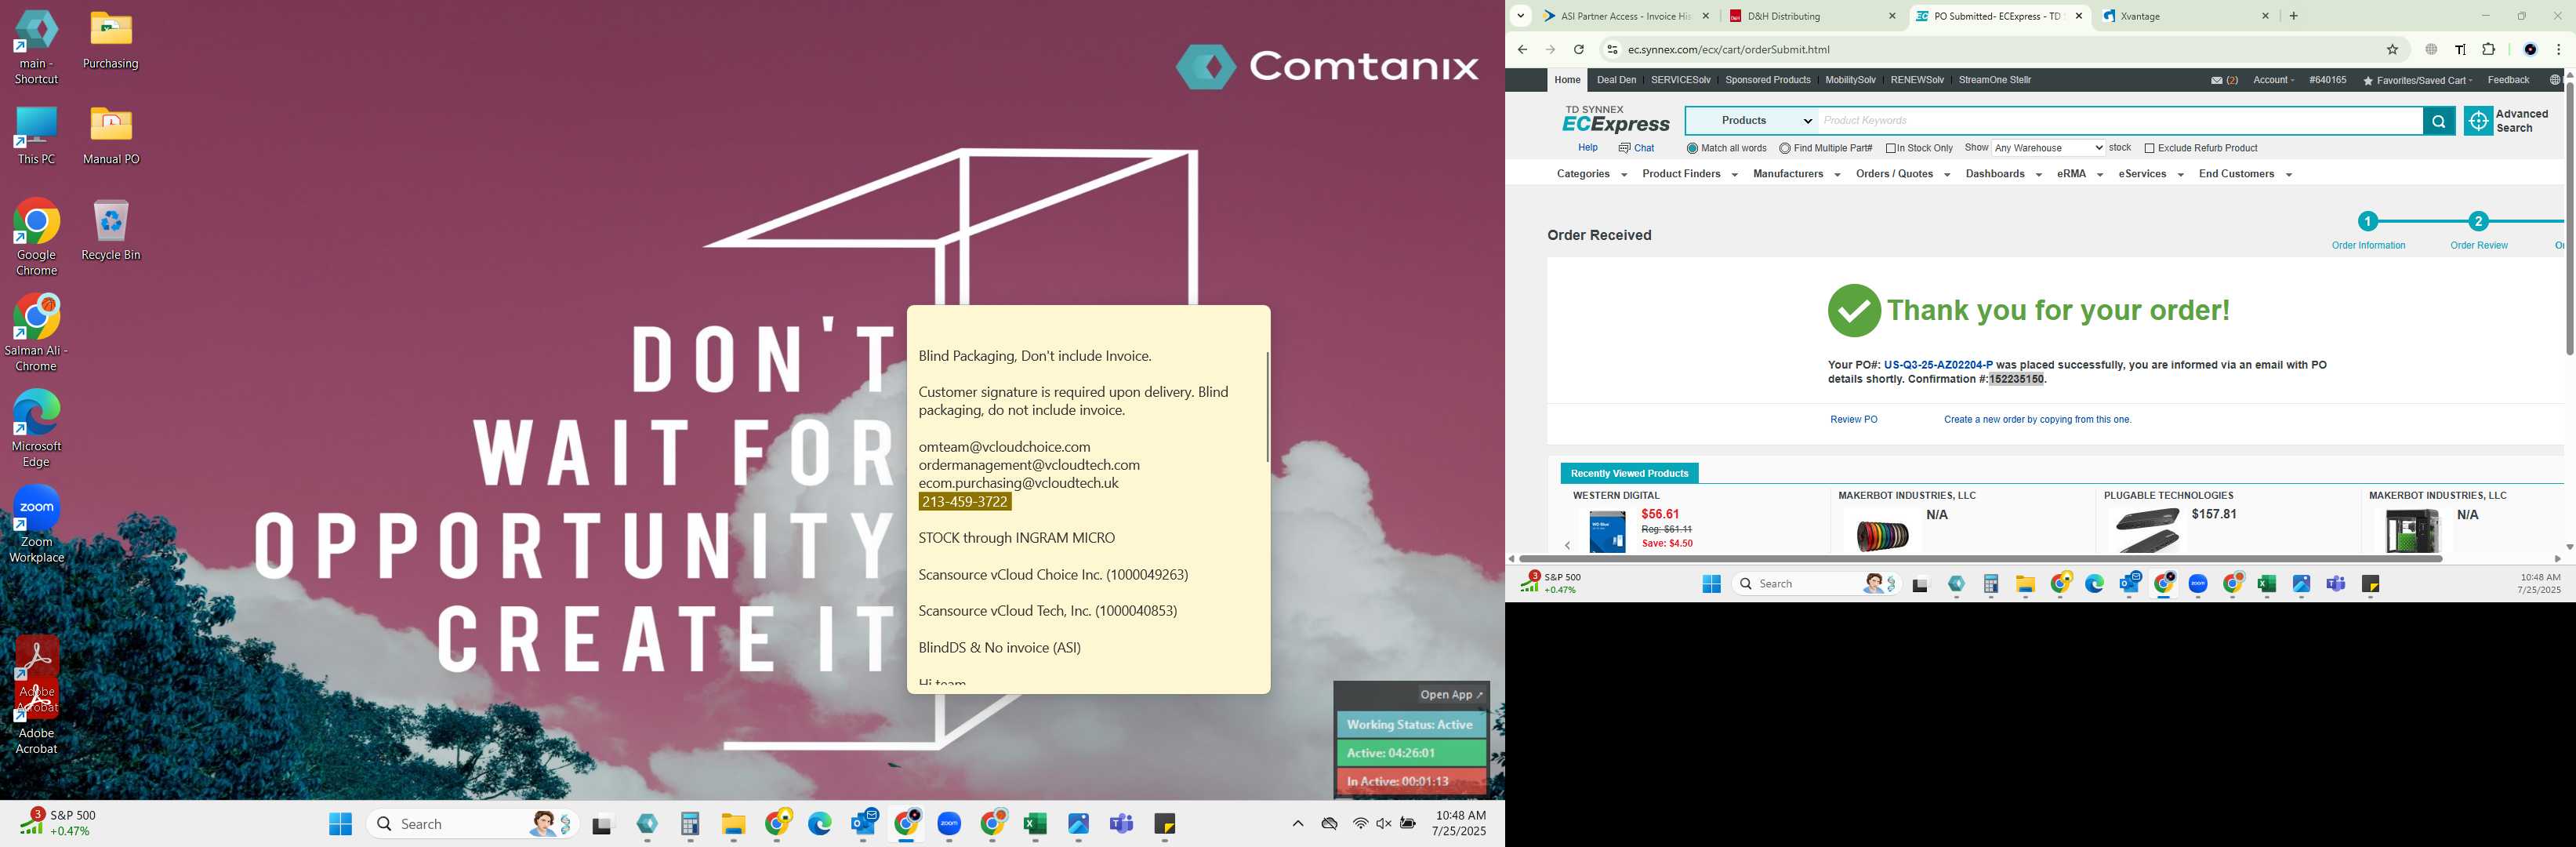Open the ECExpress mail inbox envelope icon
This screenshot has height=847, width=2576.
(2216, 80)
